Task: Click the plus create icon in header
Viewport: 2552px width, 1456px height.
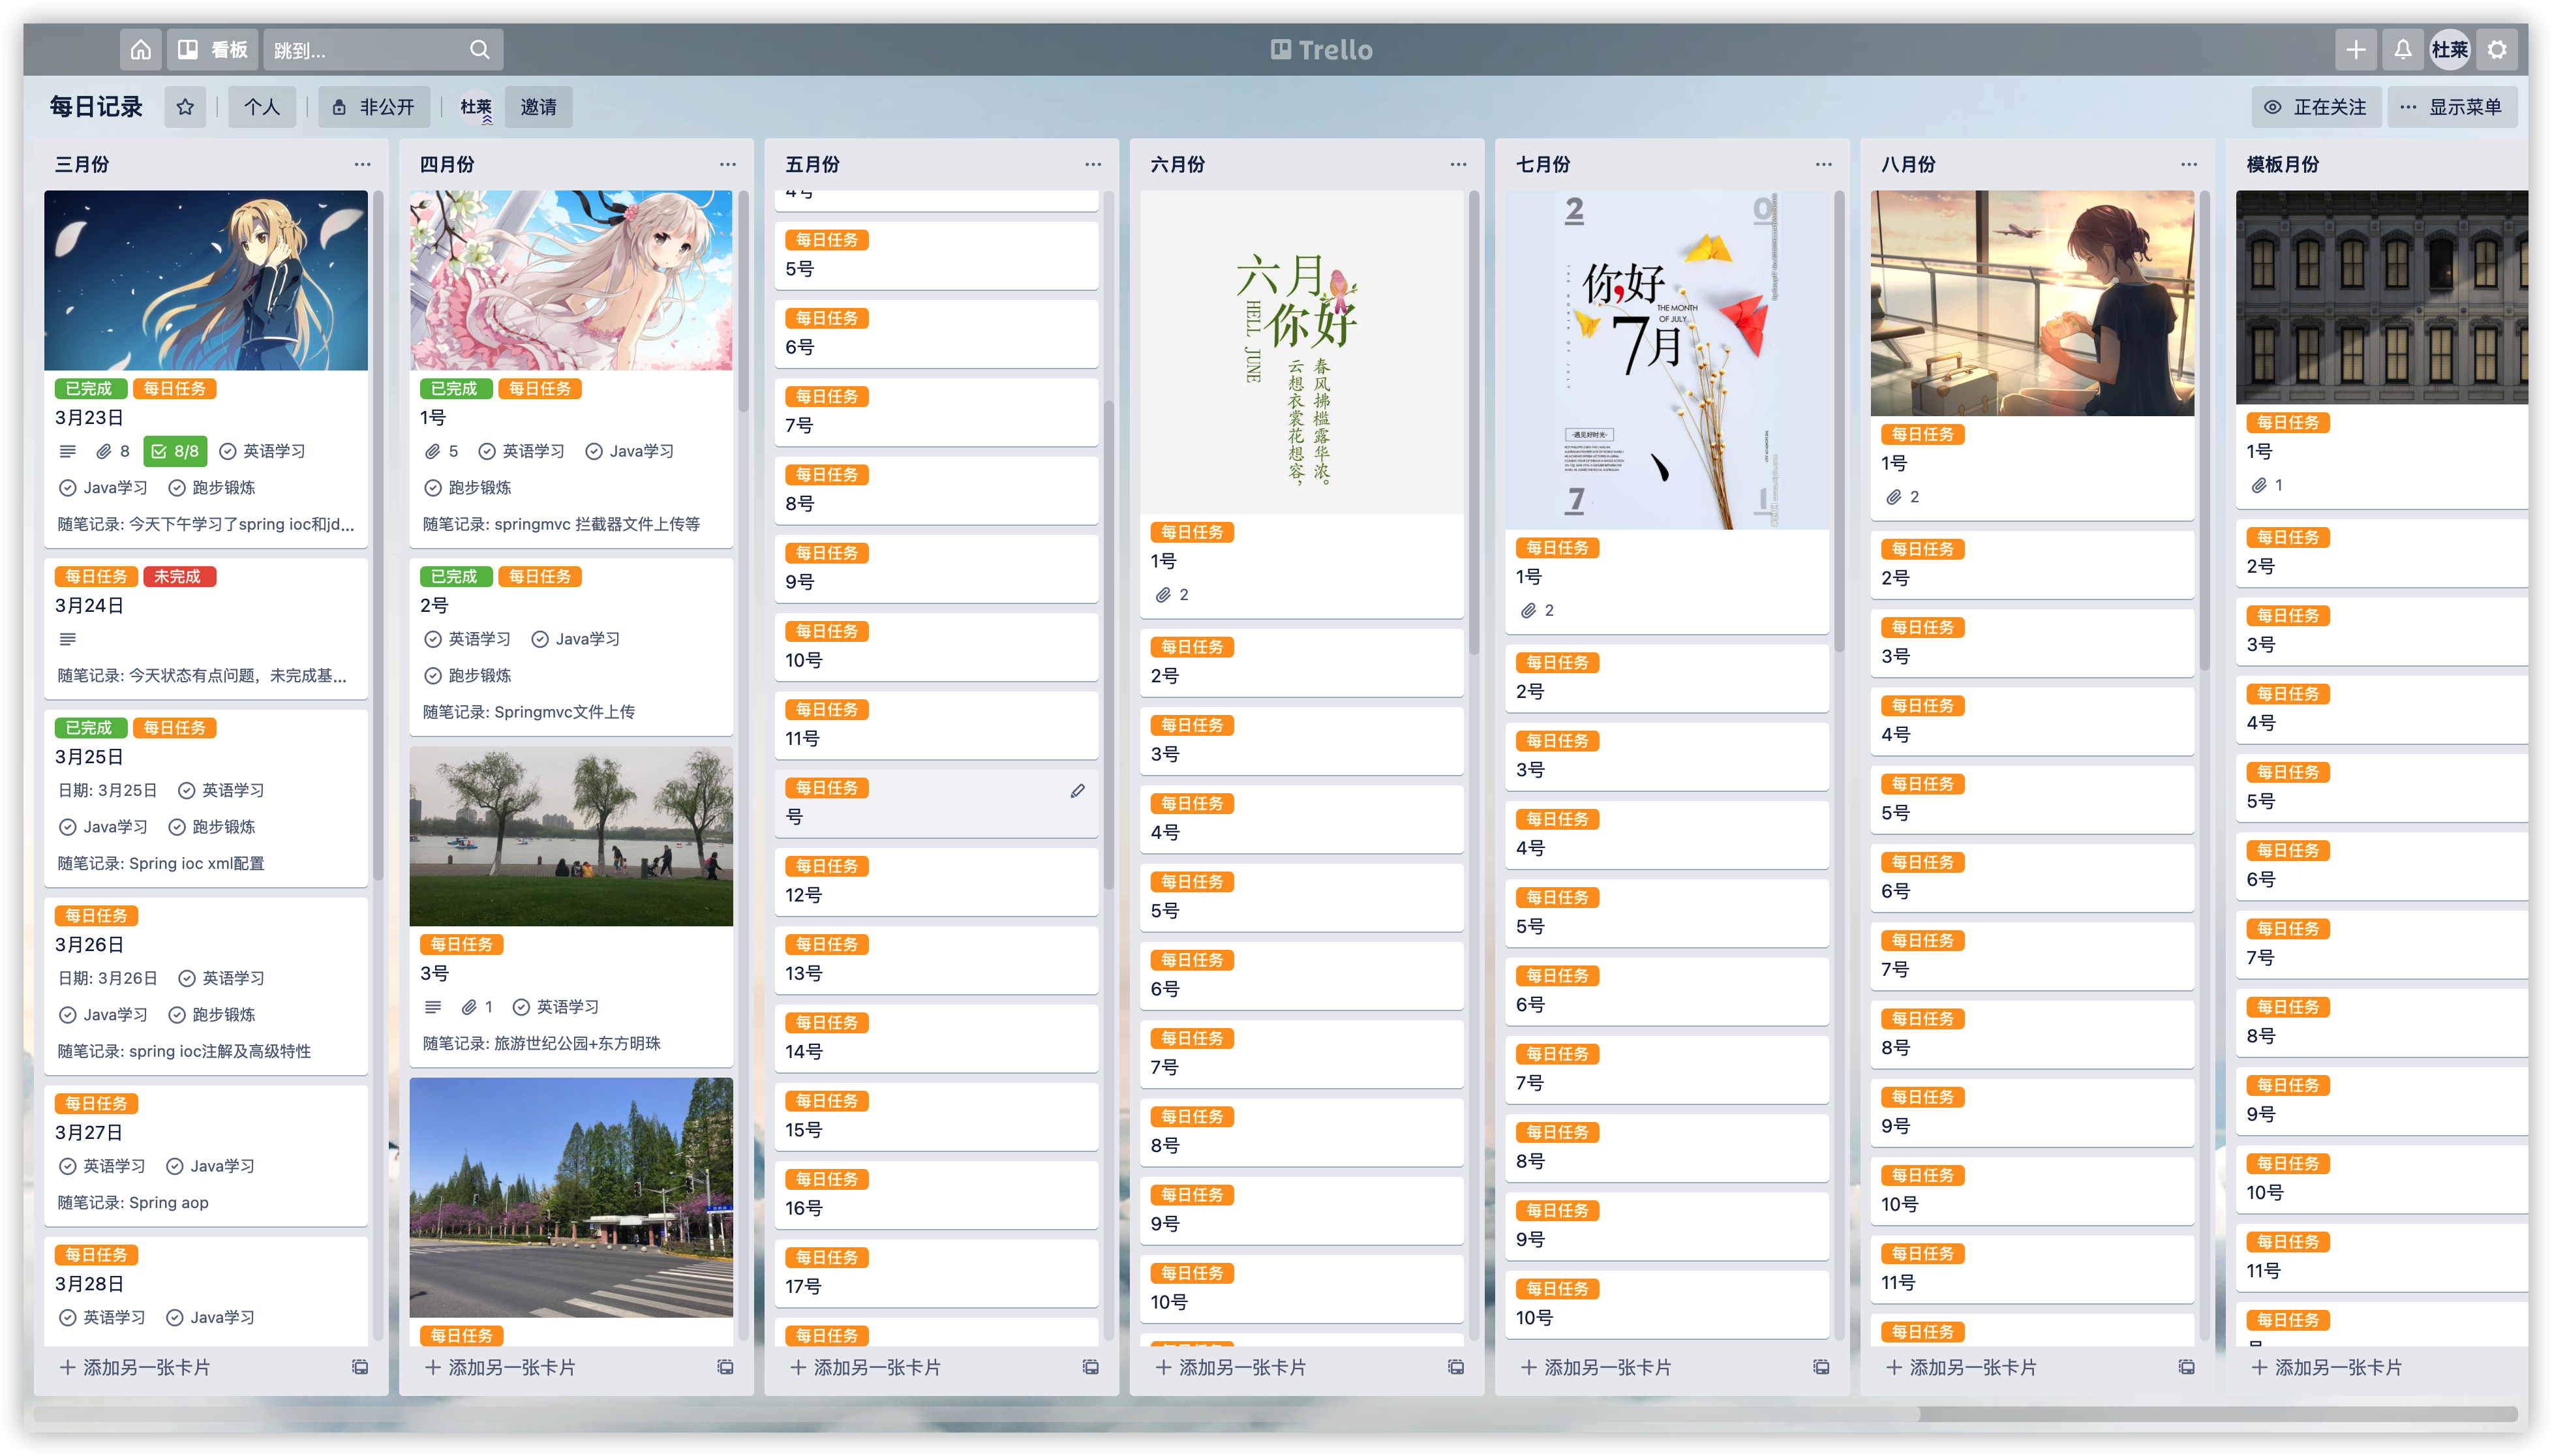Action: click(2355, 49)
